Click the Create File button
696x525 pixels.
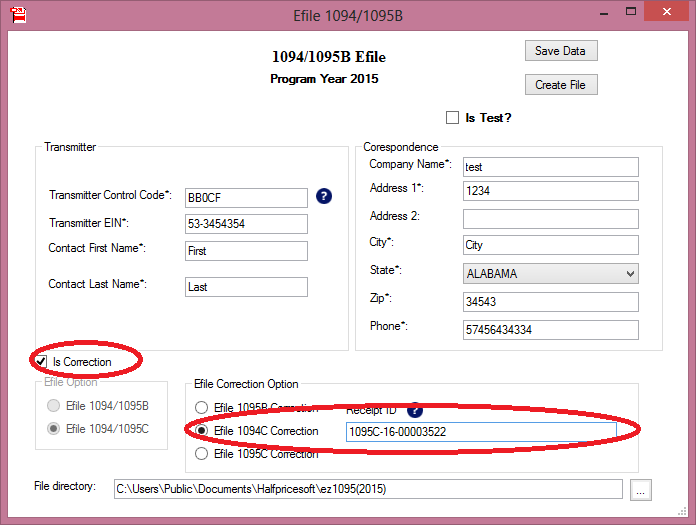[560, 85]
